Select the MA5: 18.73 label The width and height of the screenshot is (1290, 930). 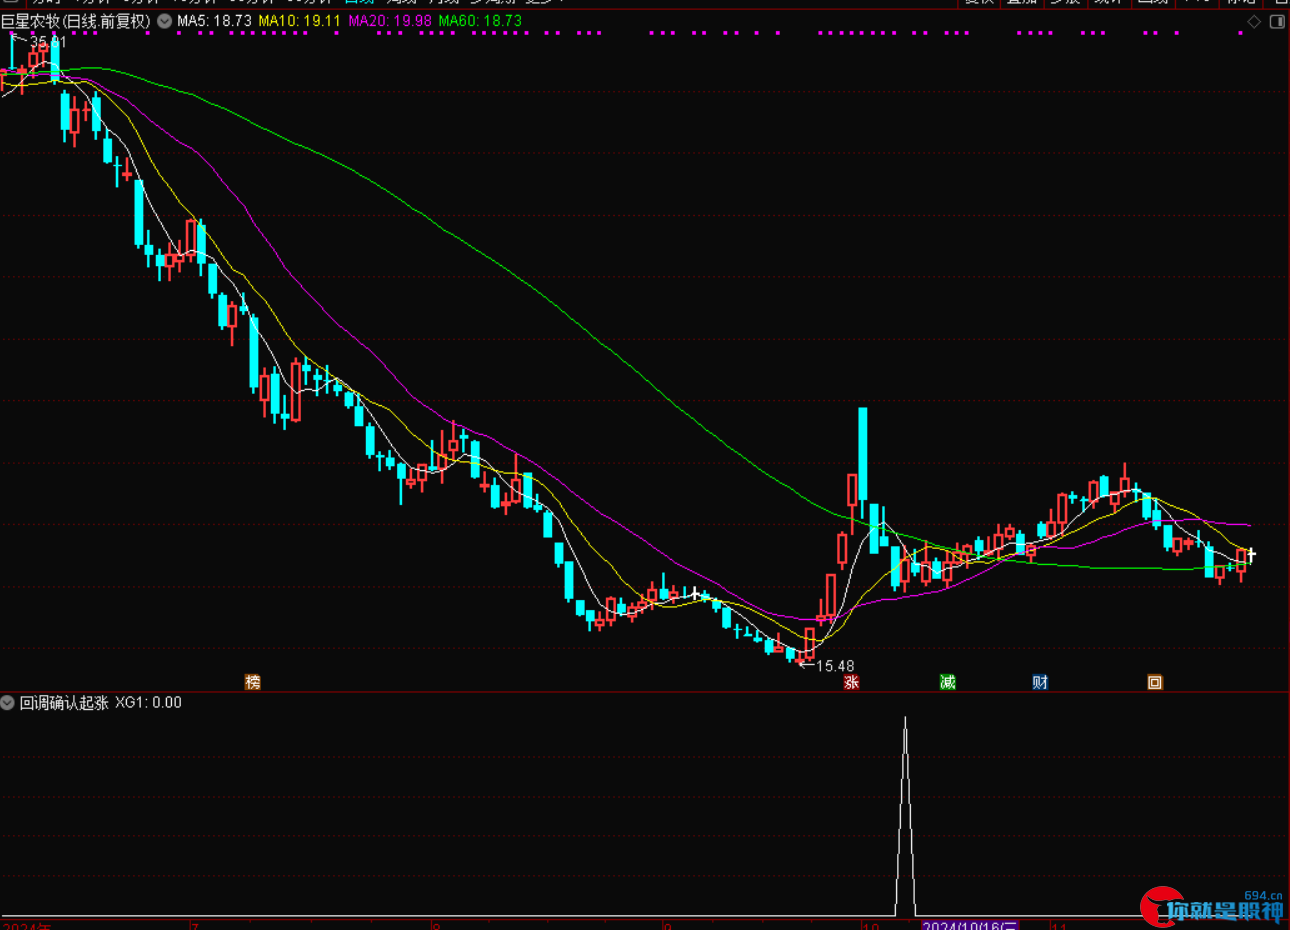214,21
